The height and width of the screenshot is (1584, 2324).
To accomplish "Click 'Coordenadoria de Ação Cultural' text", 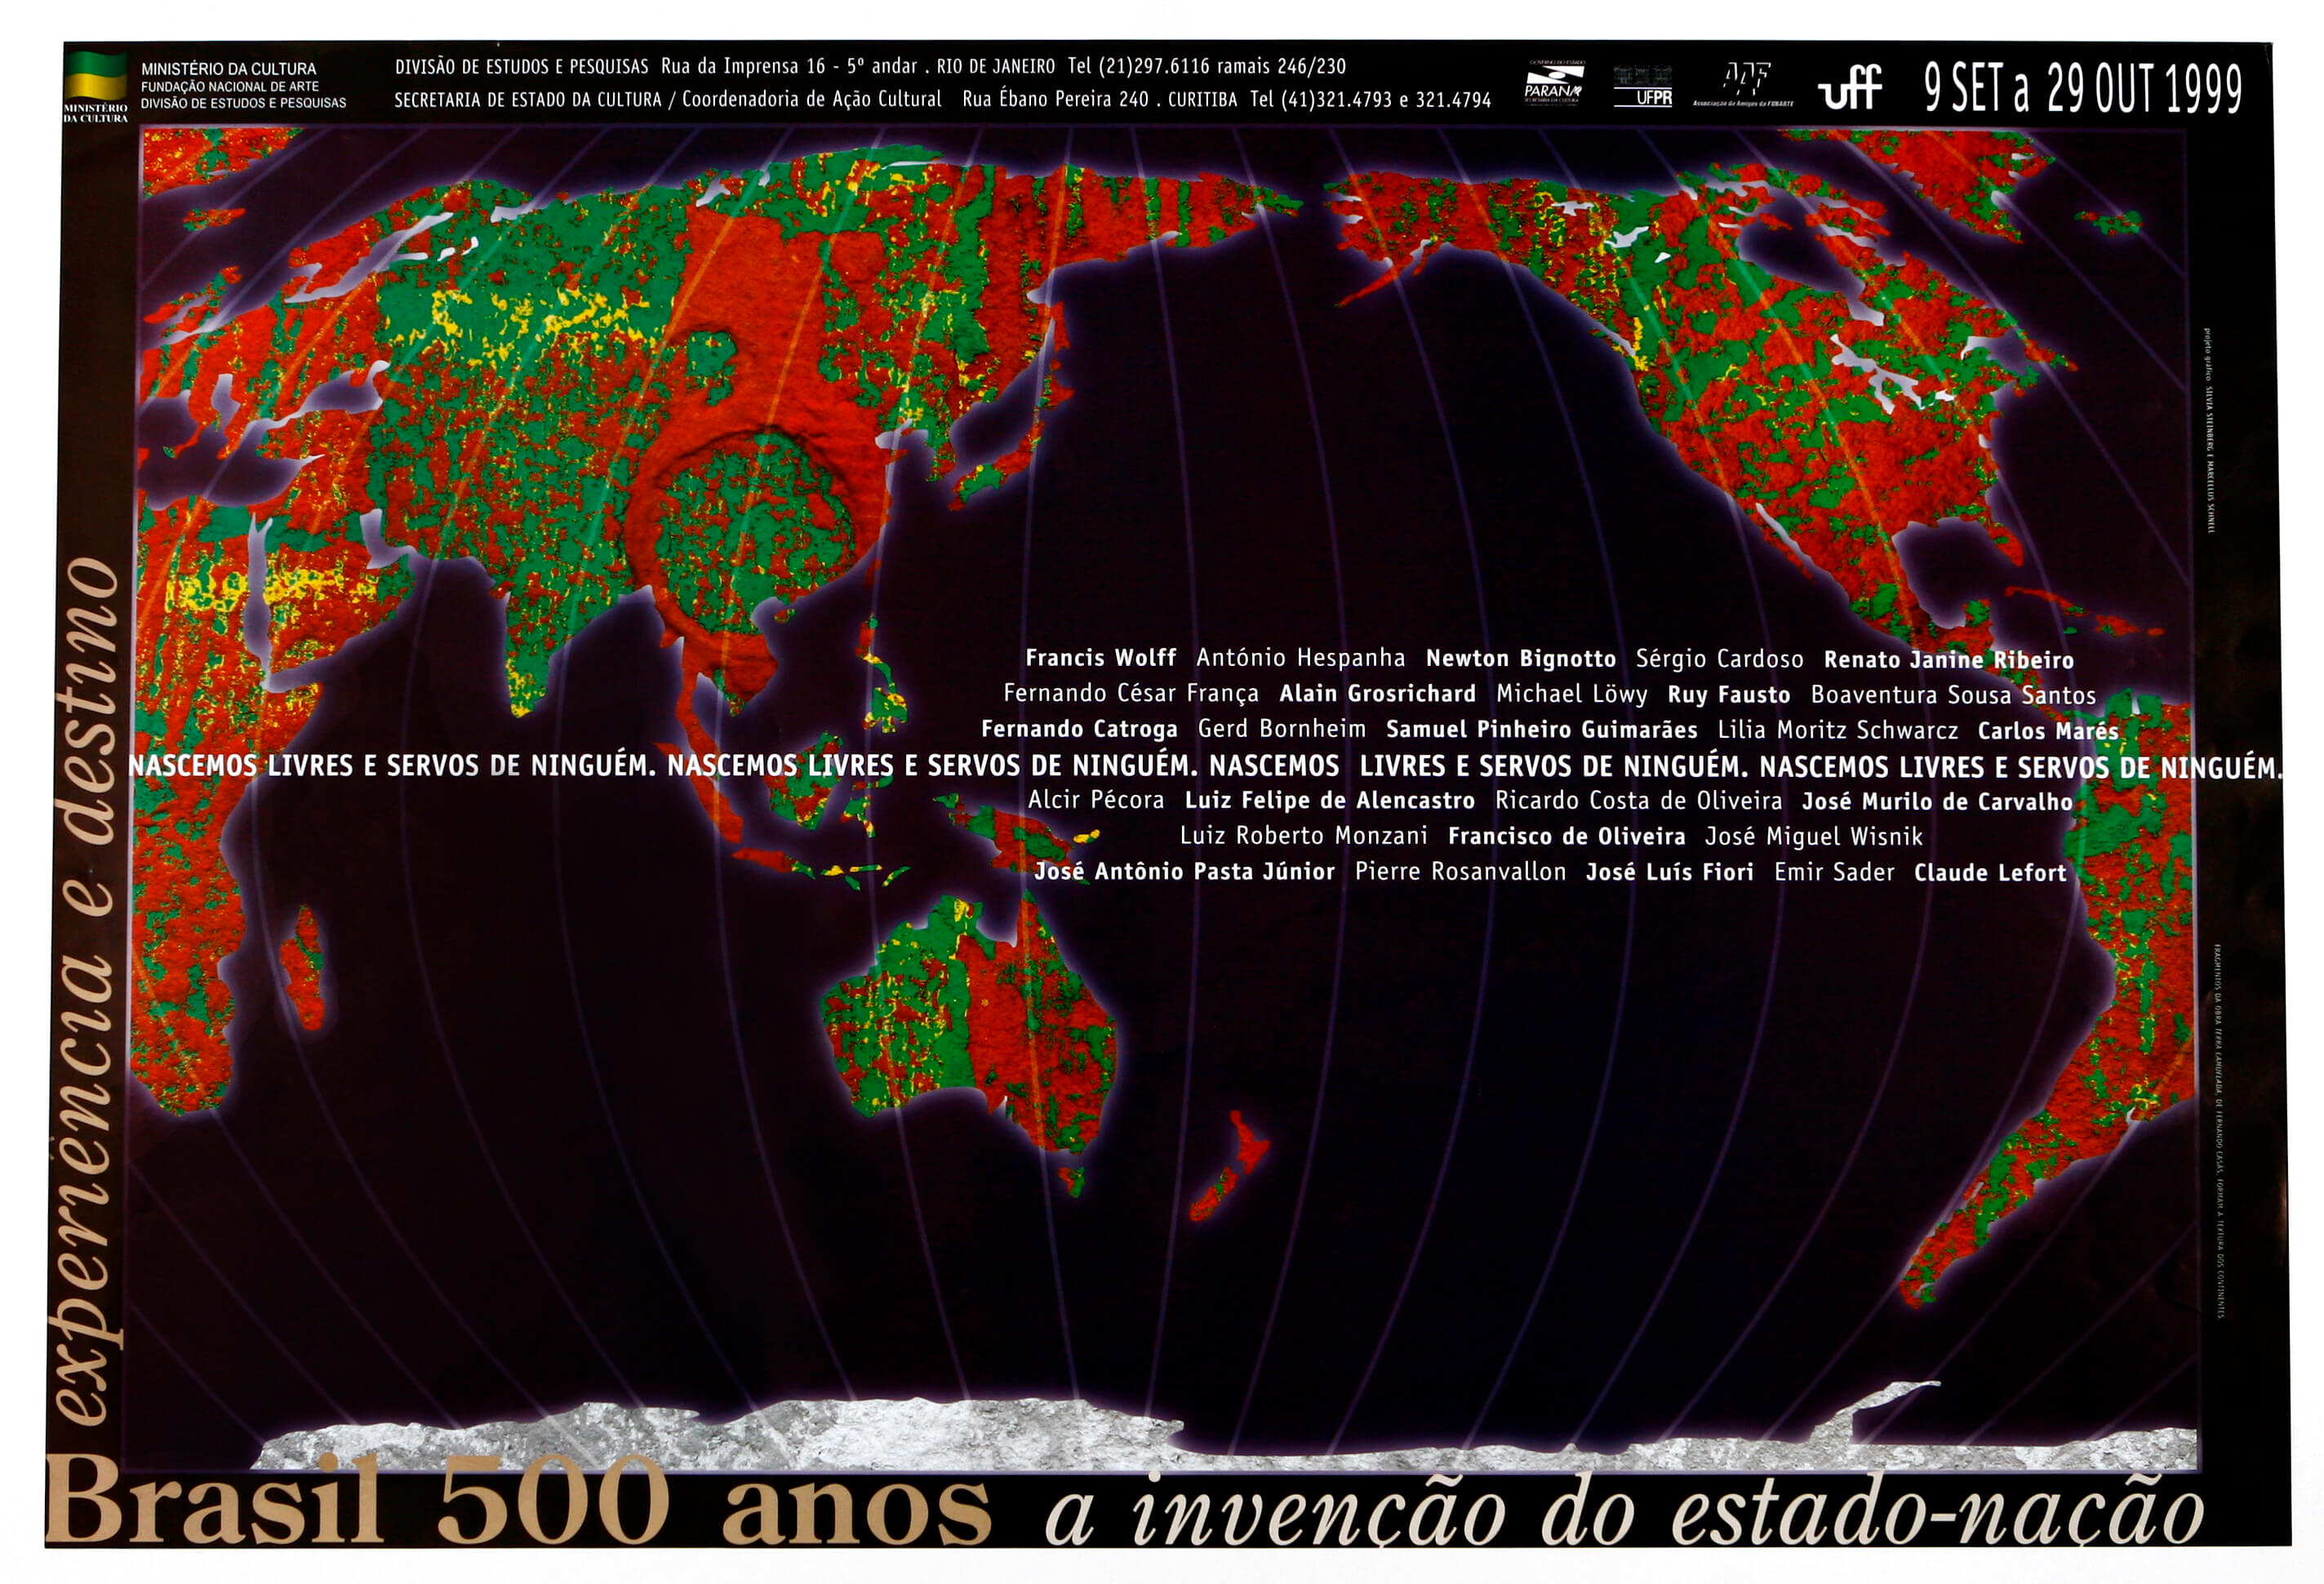I will 811,100.
